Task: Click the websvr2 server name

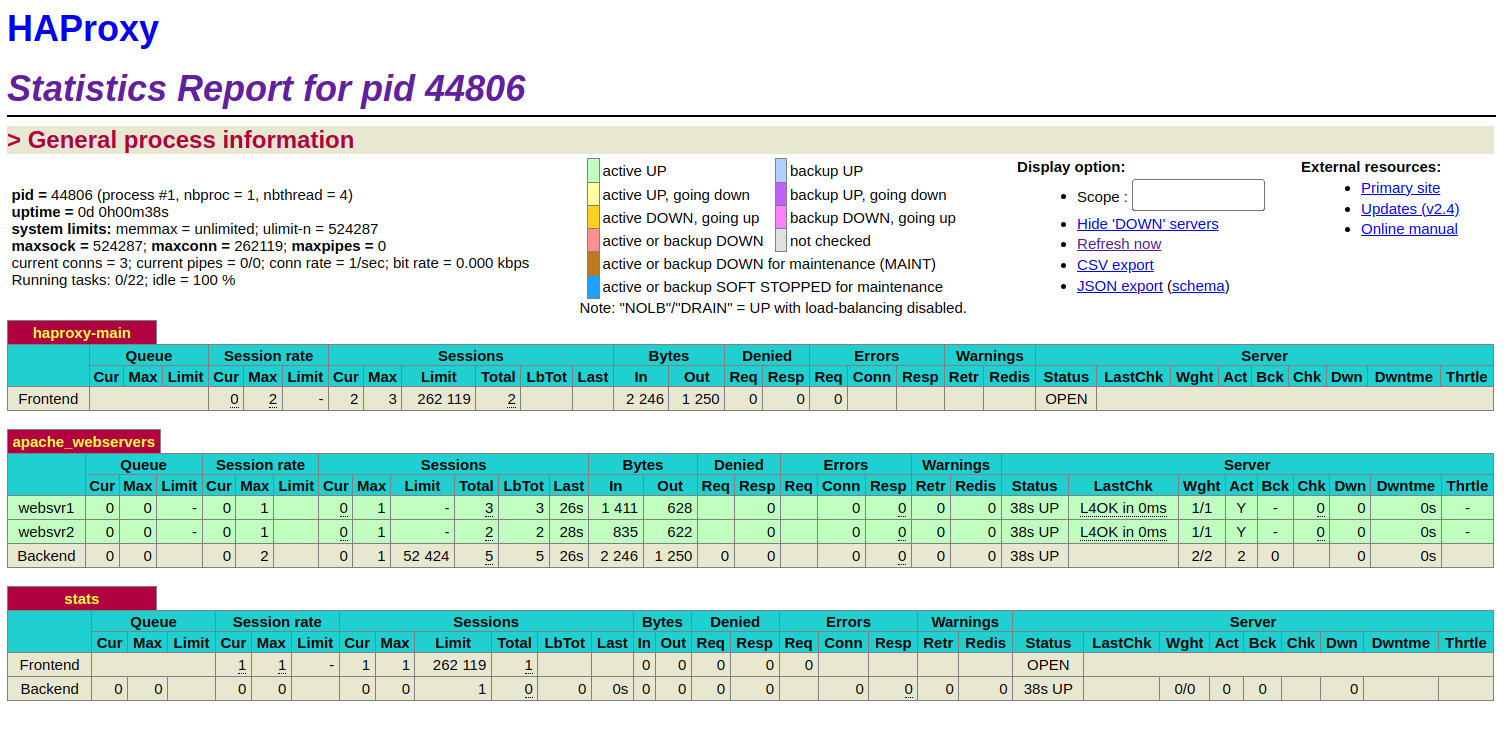Action: tap(46, 532)
